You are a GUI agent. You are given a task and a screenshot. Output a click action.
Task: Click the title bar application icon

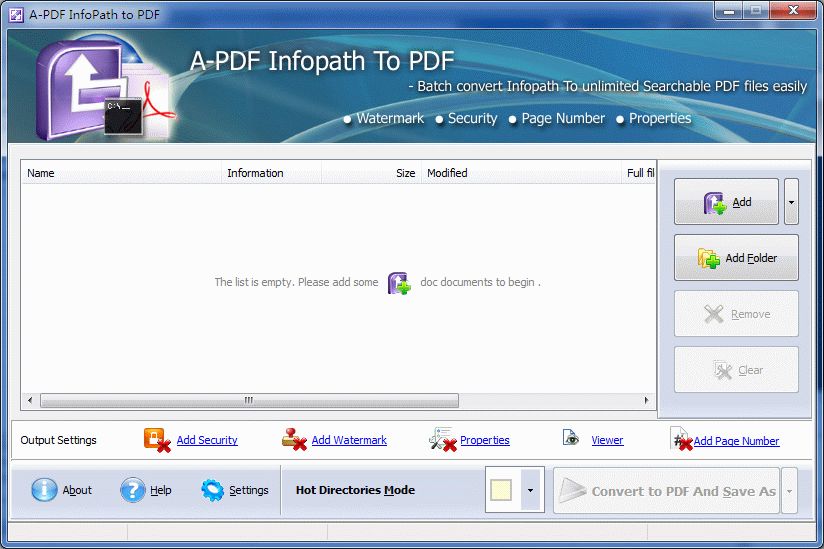coord(16,15)
